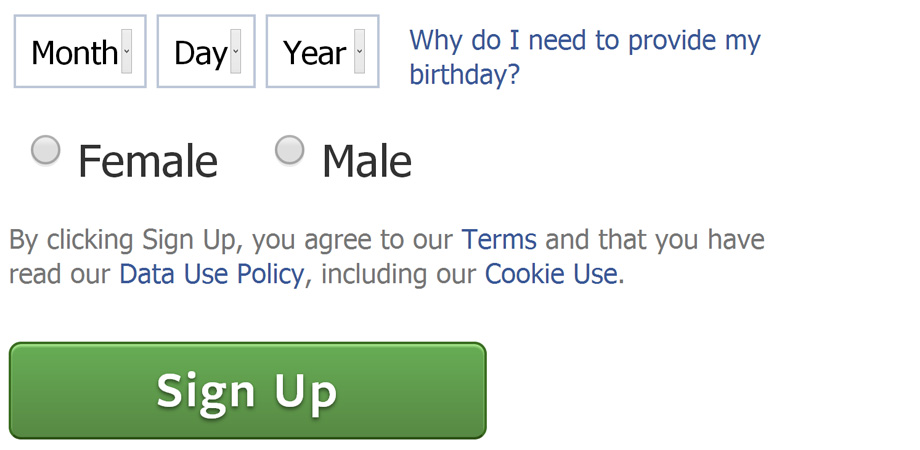Click the small arrow on Year selector
The height and width of the screenshot is (450, 920).
(360, 52)
